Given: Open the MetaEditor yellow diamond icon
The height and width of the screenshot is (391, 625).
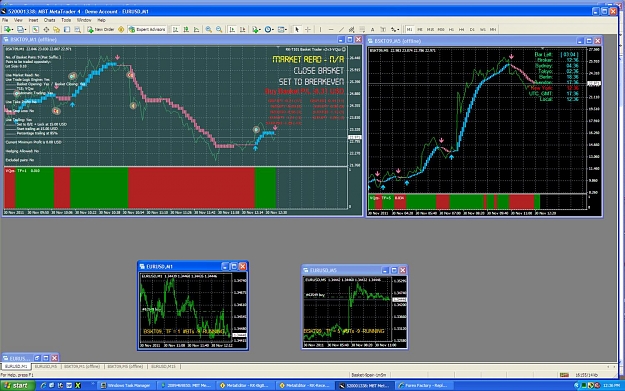Looking at the screenshot, I should pos(121,29).
